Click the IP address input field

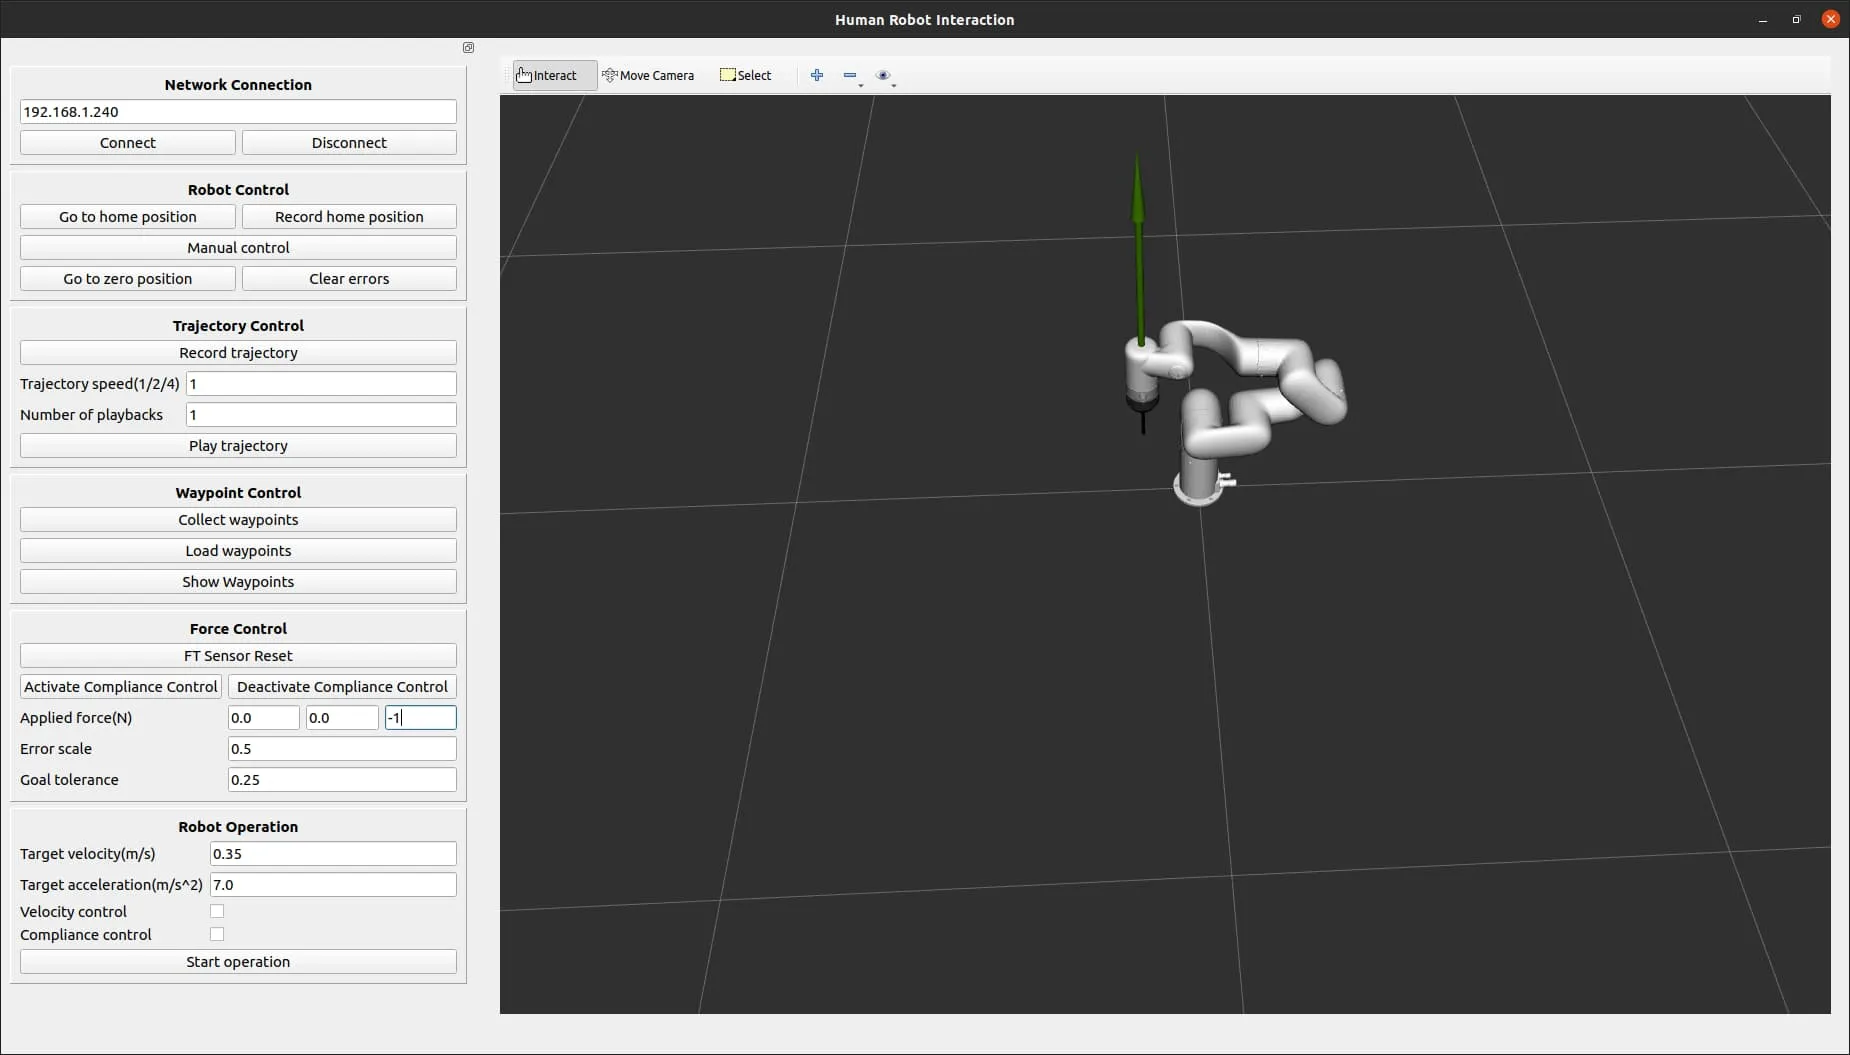click(238, 112)
